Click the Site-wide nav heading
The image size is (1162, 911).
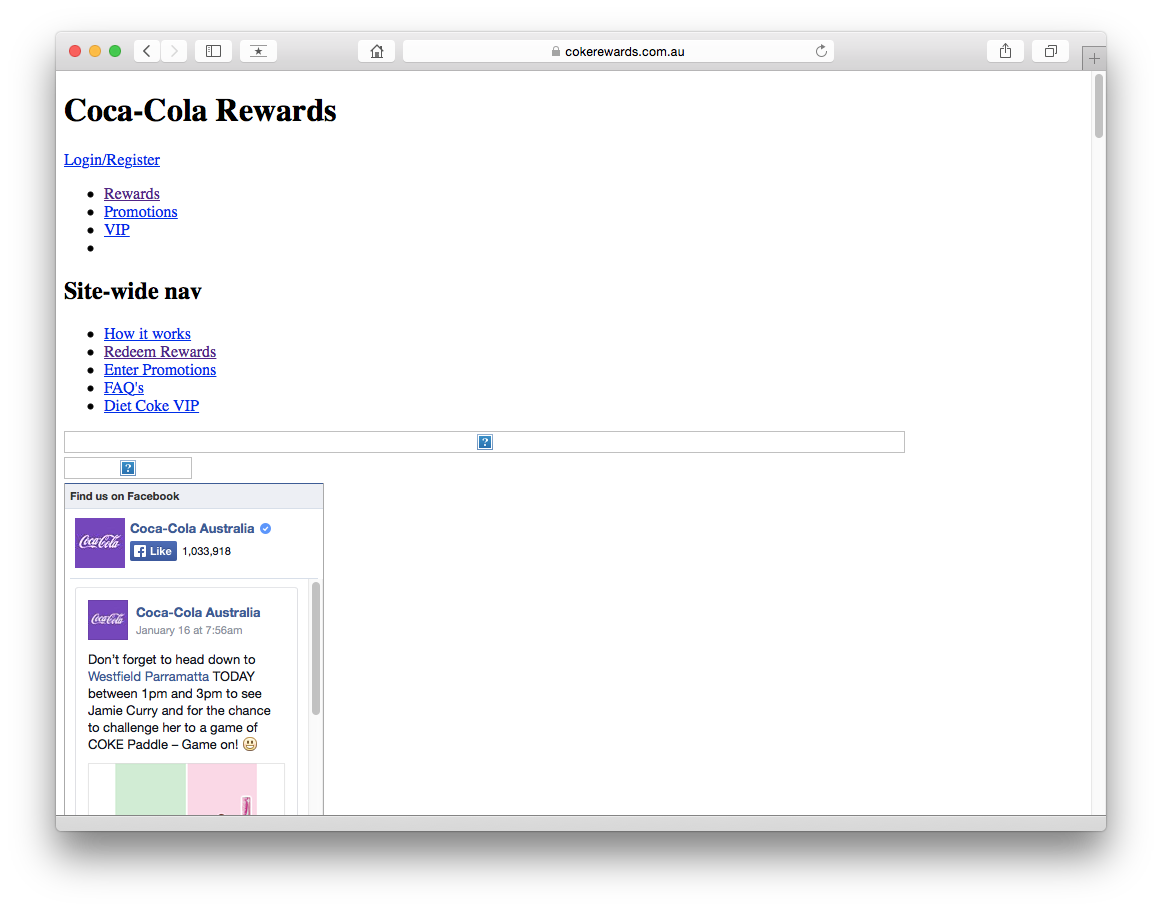click(x=133, y=291)
